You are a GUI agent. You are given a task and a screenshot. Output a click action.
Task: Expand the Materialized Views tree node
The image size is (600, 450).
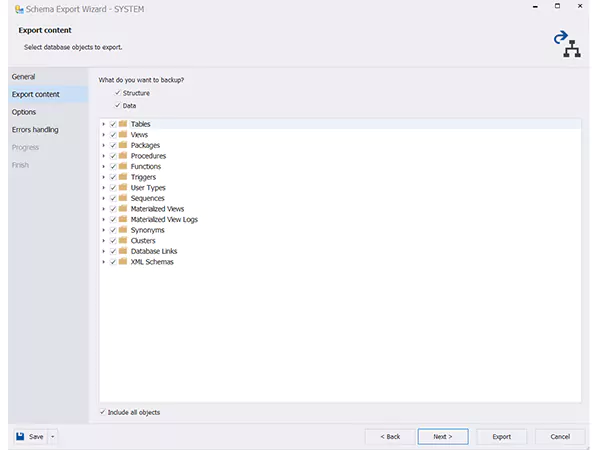click(x=103, y=209)
